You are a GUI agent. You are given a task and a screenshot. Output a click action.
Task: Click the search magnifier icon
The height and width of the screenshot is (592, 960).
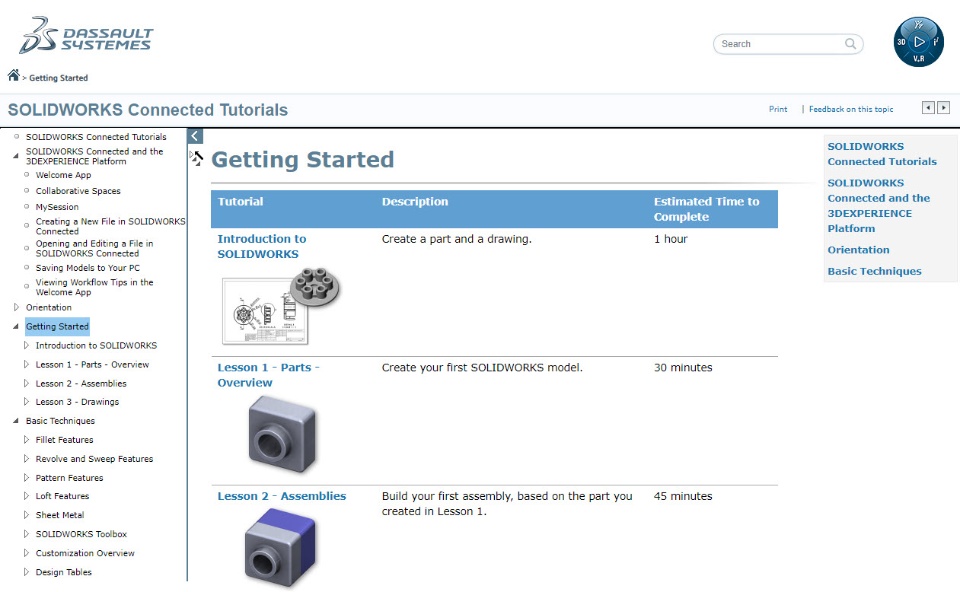click(x=850, y=43)
